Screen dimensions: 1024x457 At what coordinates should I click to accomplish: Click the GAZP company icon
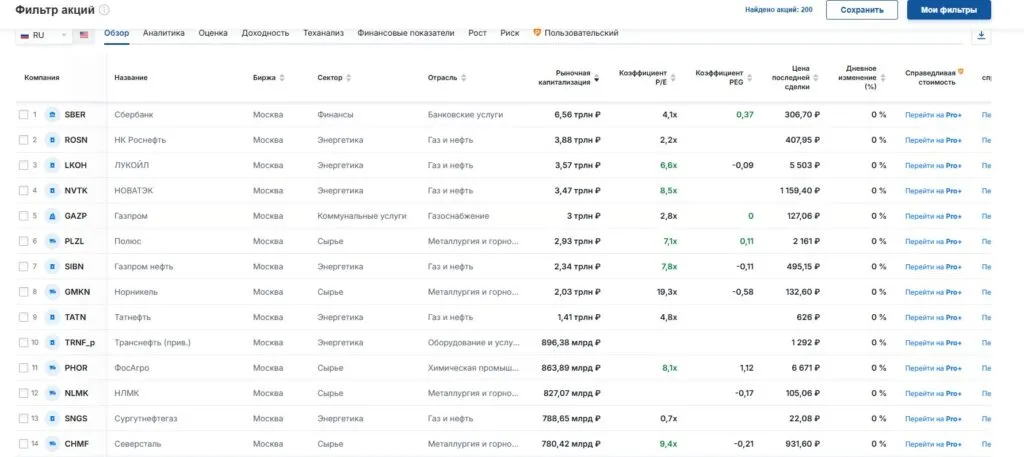(x=51, y=216)
